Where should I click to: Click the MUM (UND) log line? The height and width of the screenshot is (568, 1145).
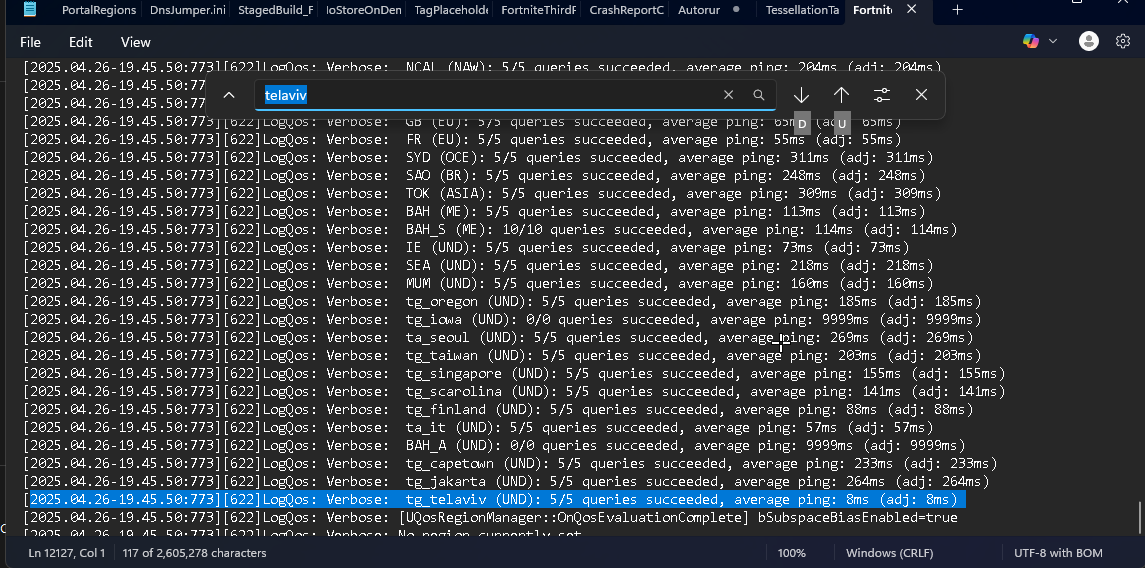(478, 283)
